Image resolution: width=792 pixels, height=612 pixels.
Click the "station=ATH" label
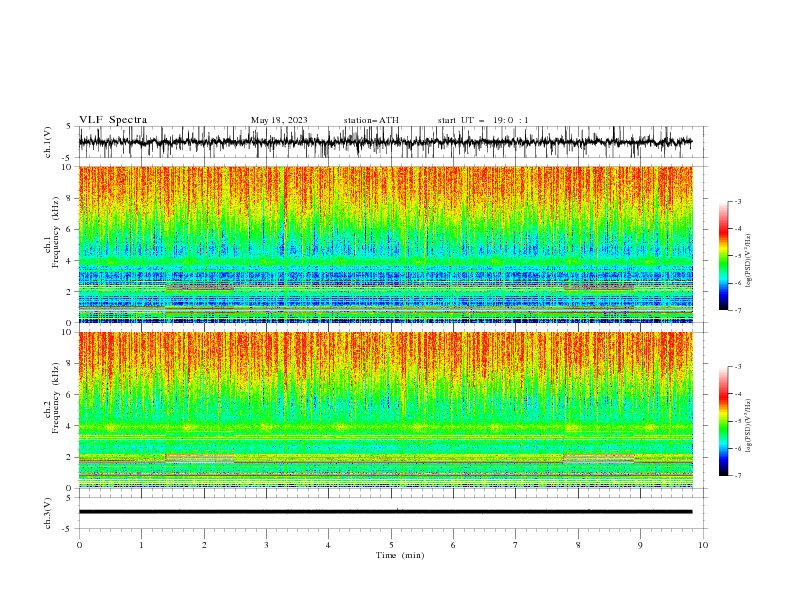371,120
